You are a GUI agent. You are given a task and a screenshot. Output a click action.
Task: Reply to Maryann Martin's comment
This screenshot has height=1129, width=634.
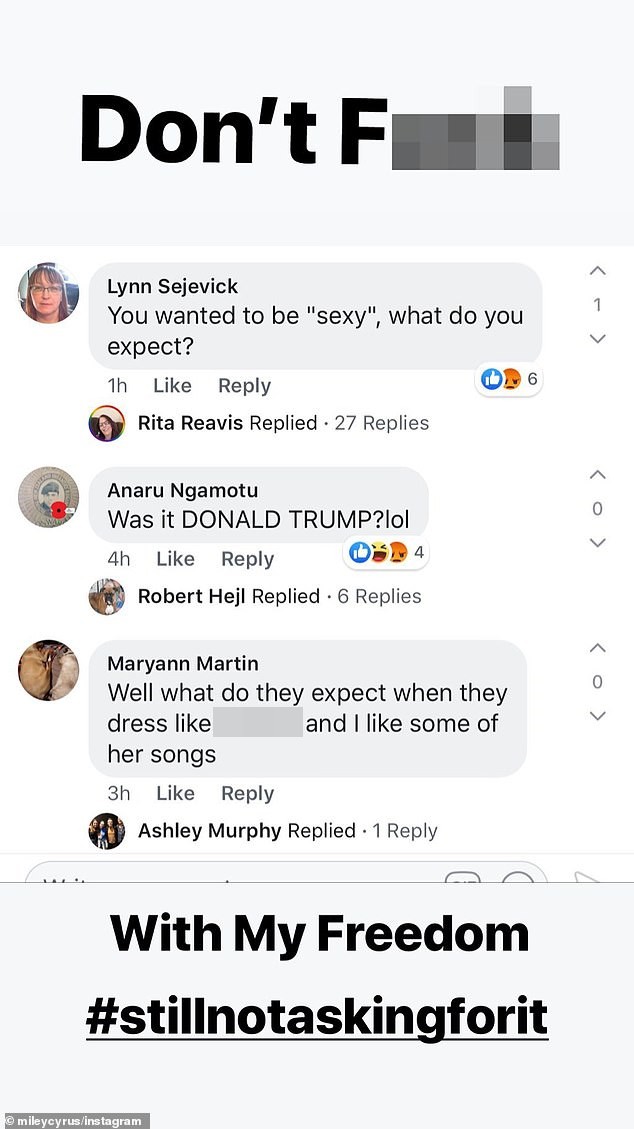(248, 793)
